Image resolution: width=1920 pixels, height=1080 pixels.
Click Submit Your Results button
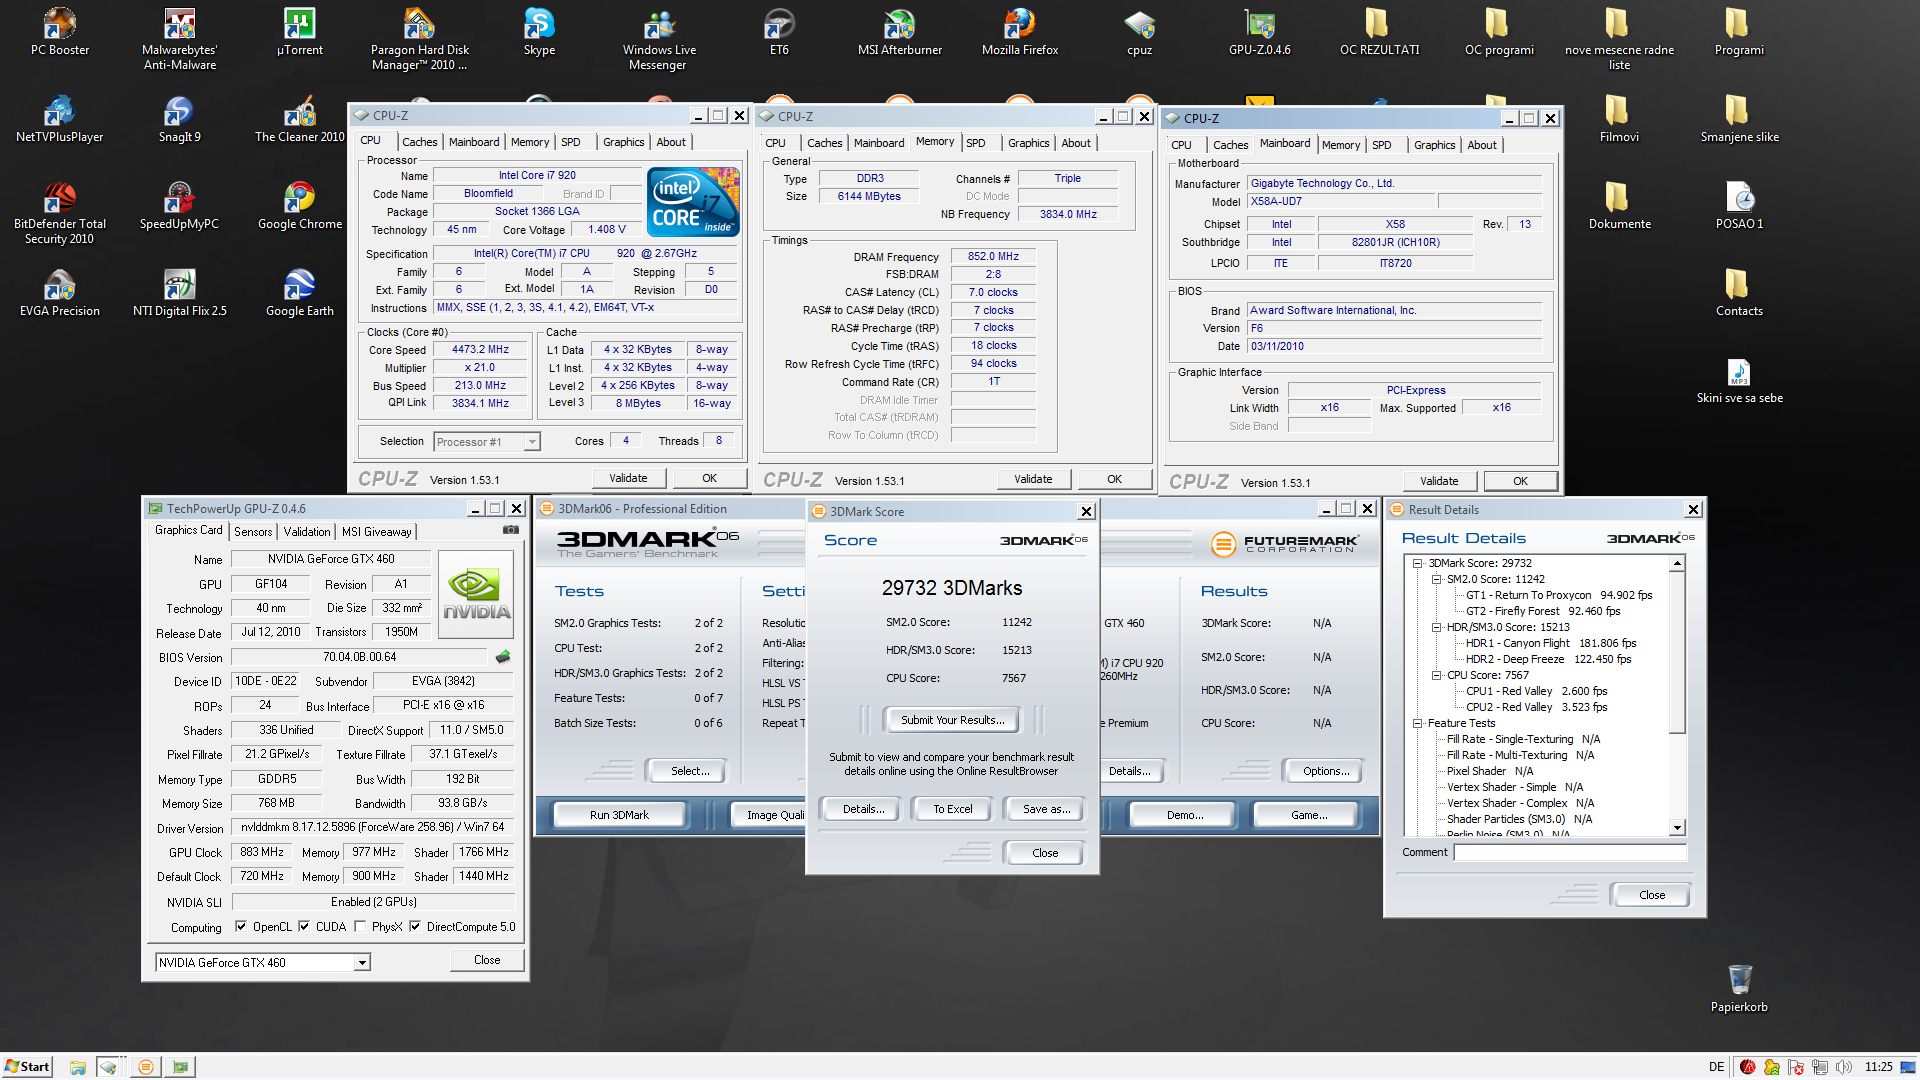[951, 720]
